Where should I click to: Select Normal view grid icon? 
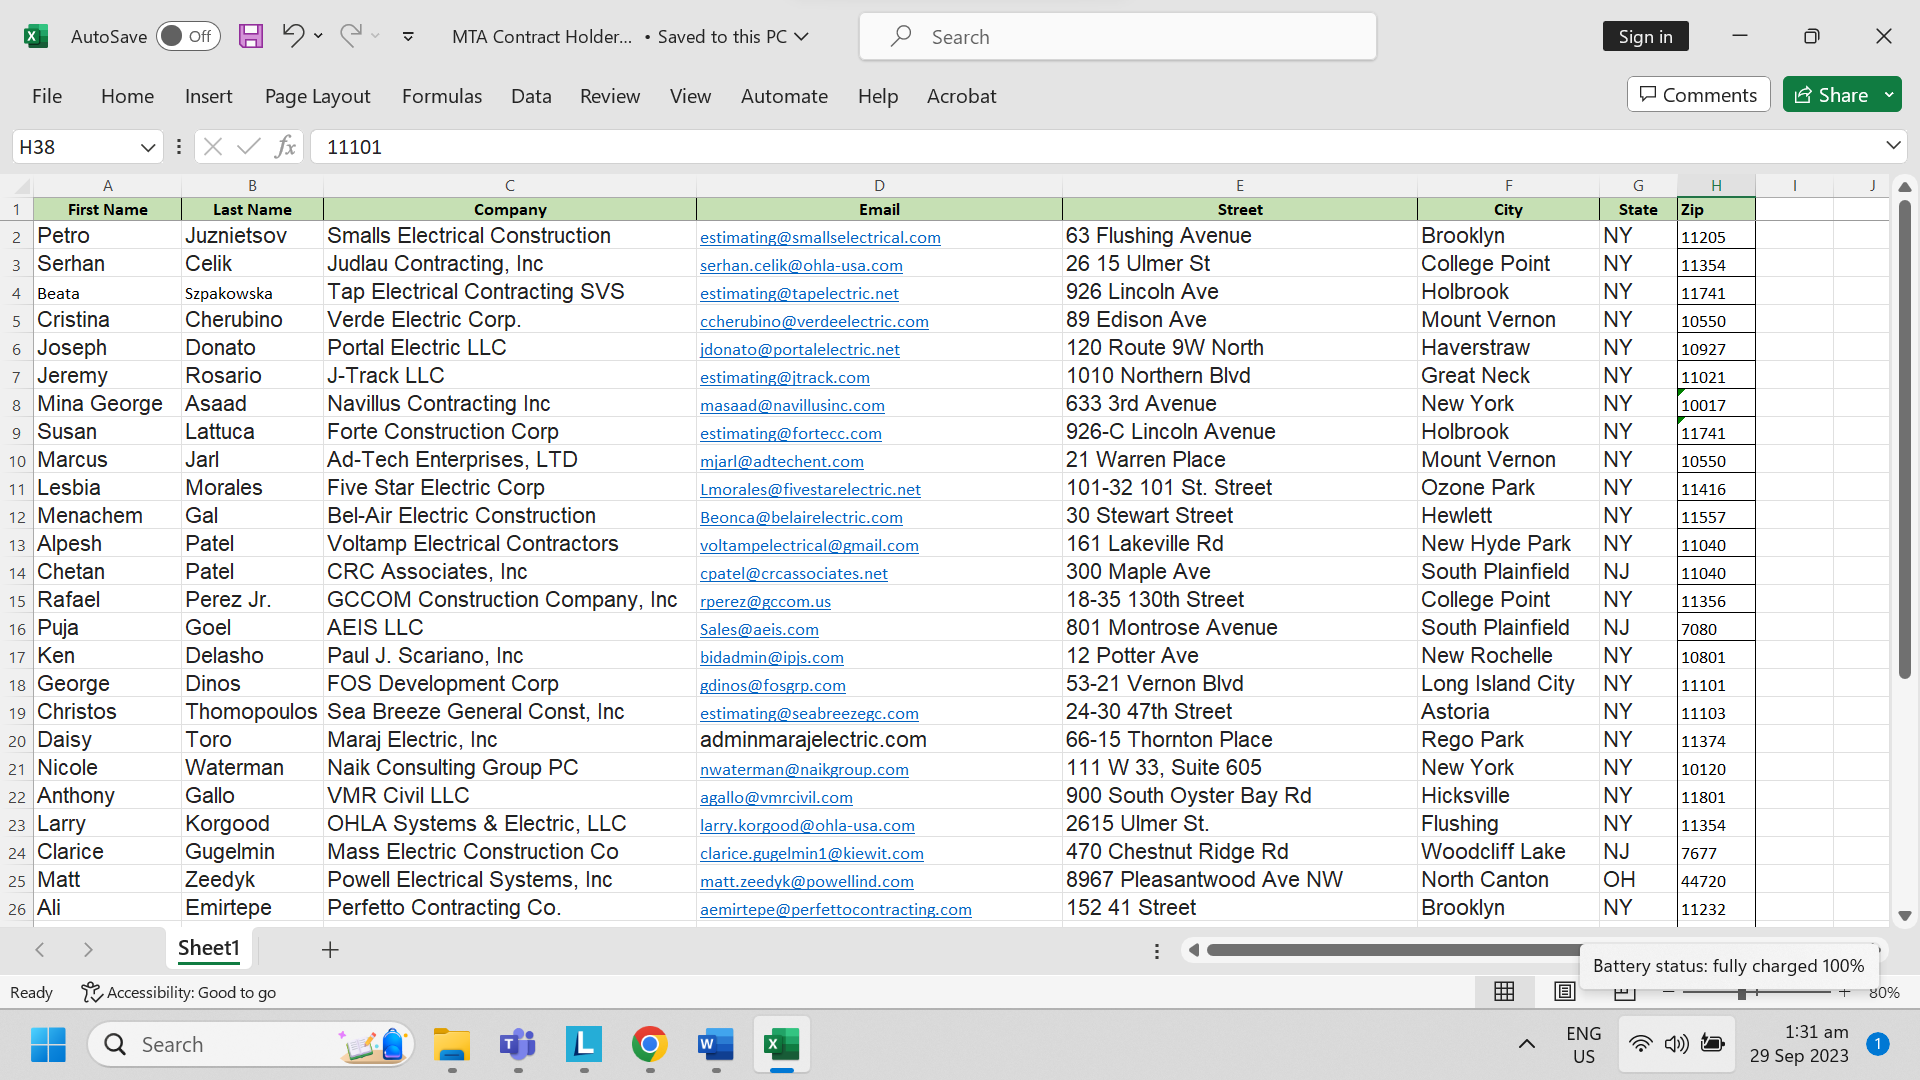pyautogui.click(x=1504, y=991)
